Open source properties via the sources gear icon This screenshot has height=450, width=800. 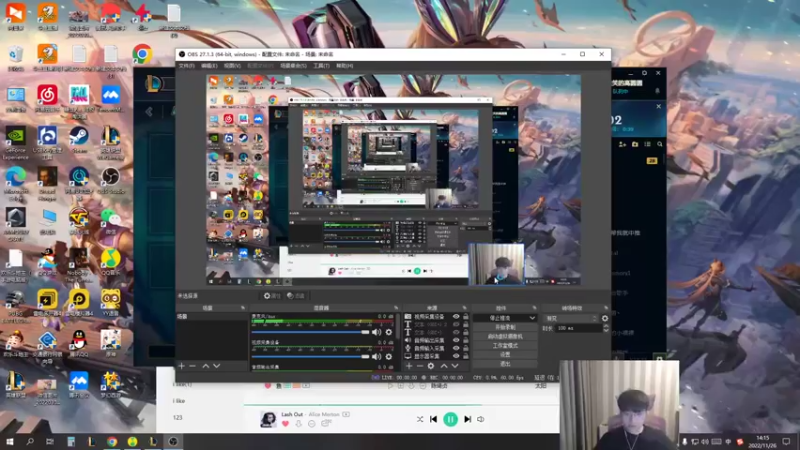click(431, 366)
